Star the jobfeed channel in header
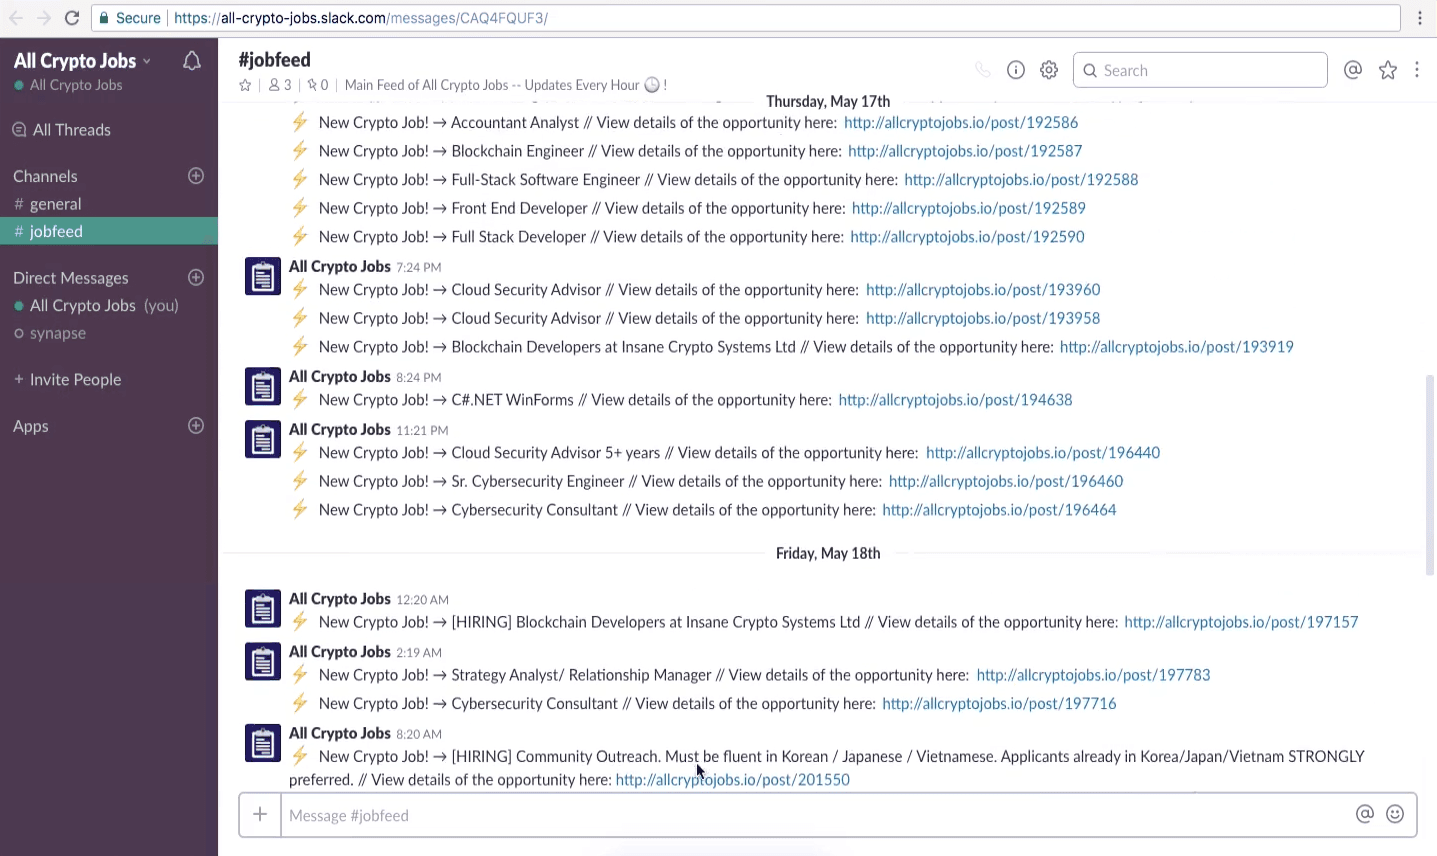 coord(245,85)
